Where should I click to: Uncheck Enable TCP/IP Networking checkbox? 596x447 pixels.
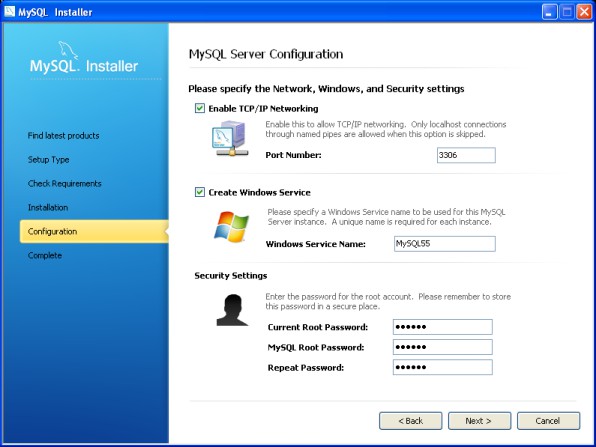pos(200,108)
